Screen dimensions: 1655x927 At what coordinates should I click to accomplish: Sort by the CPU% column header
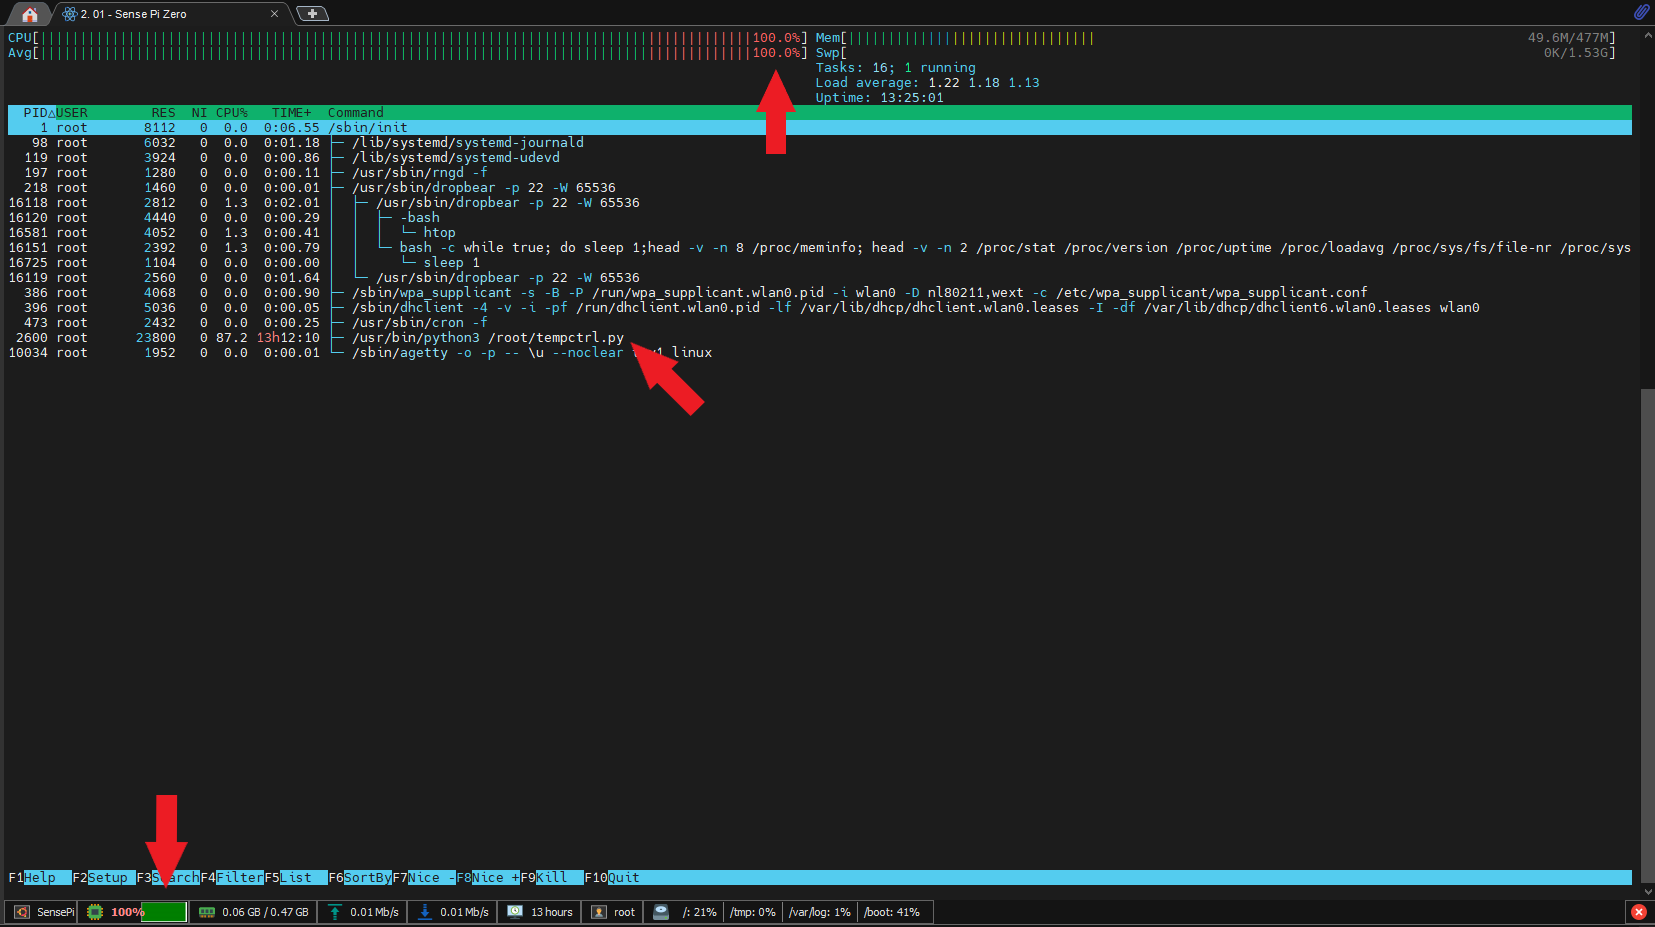point(232,113)
